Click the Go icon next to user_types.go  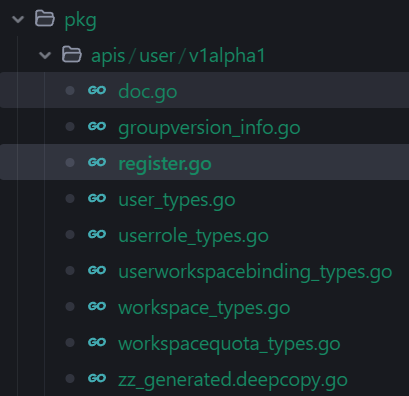click(x=97, y=198)
